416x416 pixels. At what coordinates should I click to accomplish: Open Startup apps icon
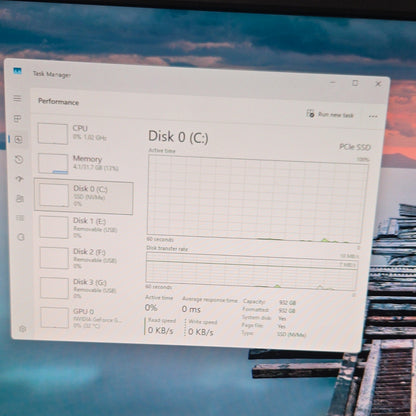(x=20, y=179)
